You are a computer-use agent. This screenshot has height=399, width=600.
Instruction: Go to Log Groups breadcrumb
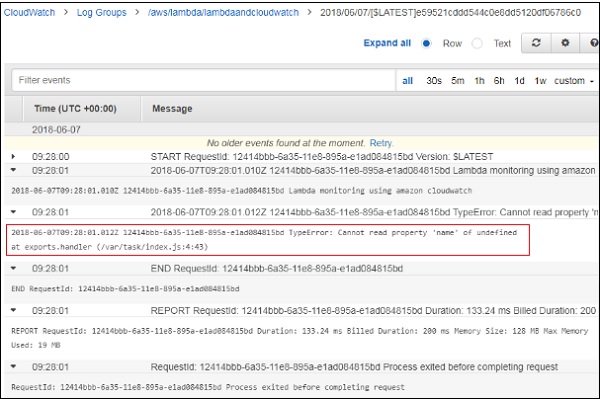pos(101,13)
